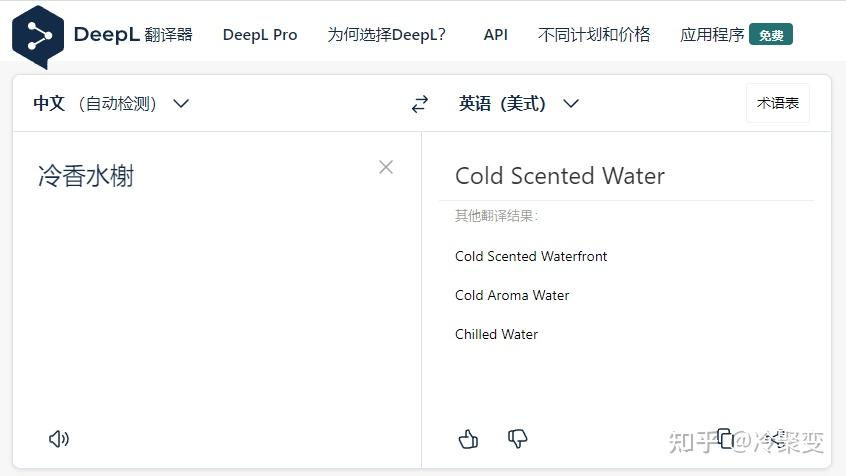Open 不同计划和价格 pricing link
The image size is (846, 476).
coord(594,34)
